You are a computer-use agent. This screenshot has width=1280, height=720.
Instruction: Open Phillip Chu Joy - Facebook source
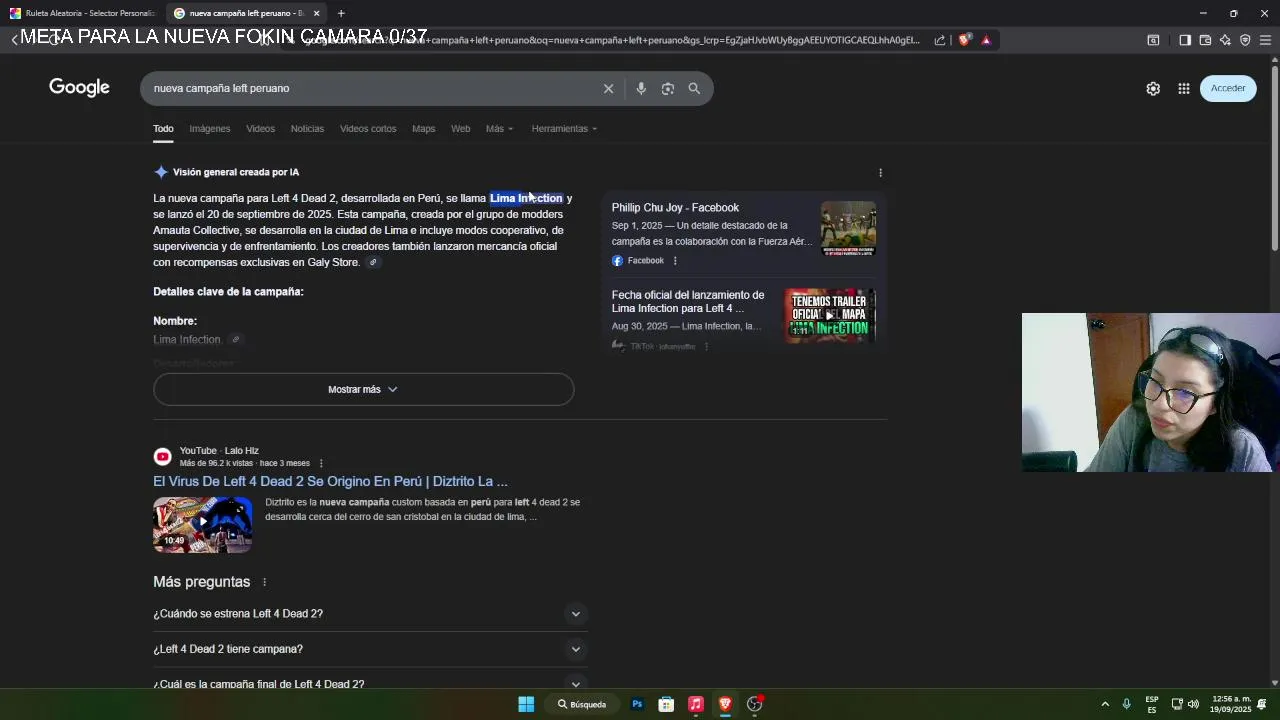pyautogui.click(x=675, y=208)
